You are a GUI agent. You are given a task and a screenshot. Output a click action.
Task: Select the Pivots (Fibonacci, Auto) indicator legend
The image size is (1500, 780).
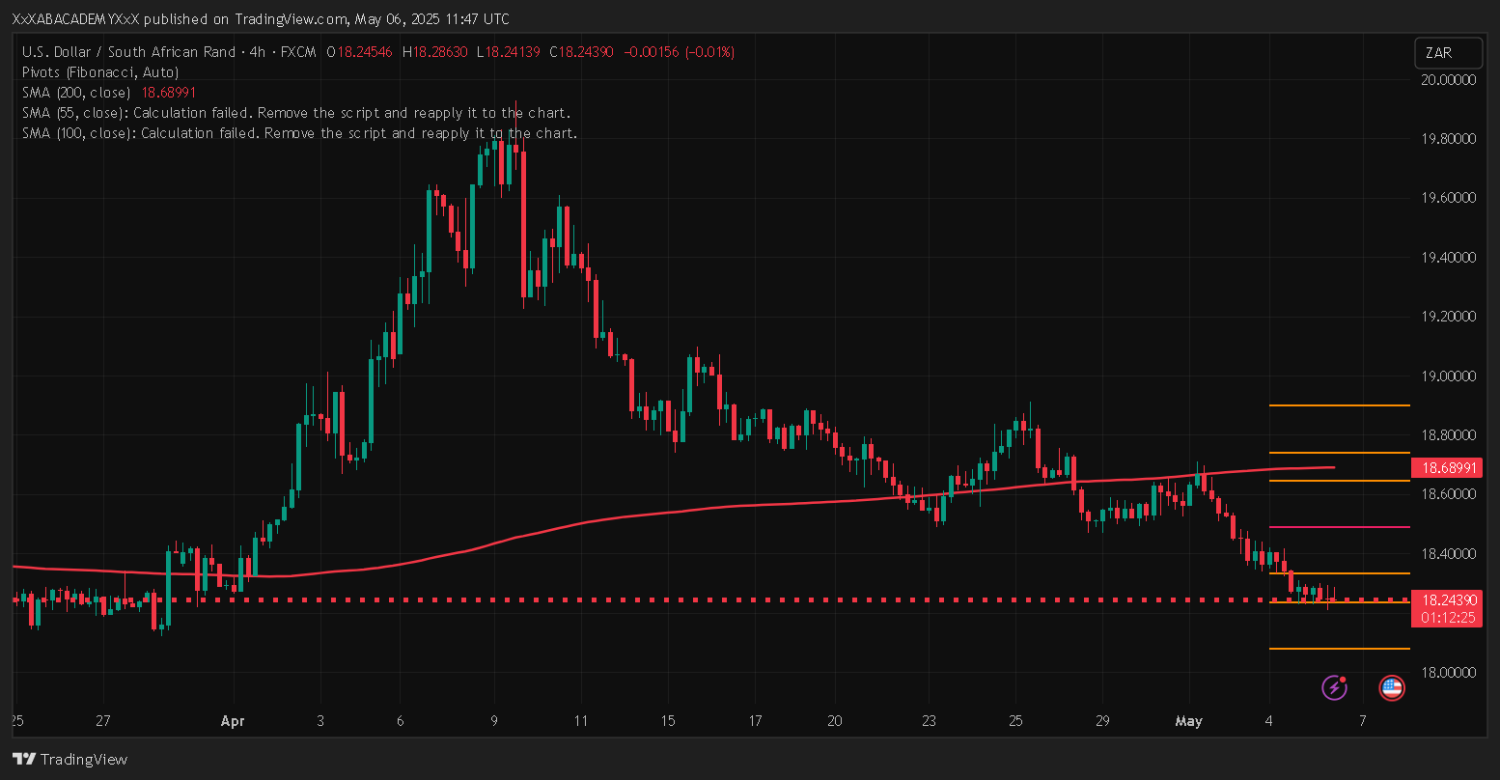pos(100,72)
